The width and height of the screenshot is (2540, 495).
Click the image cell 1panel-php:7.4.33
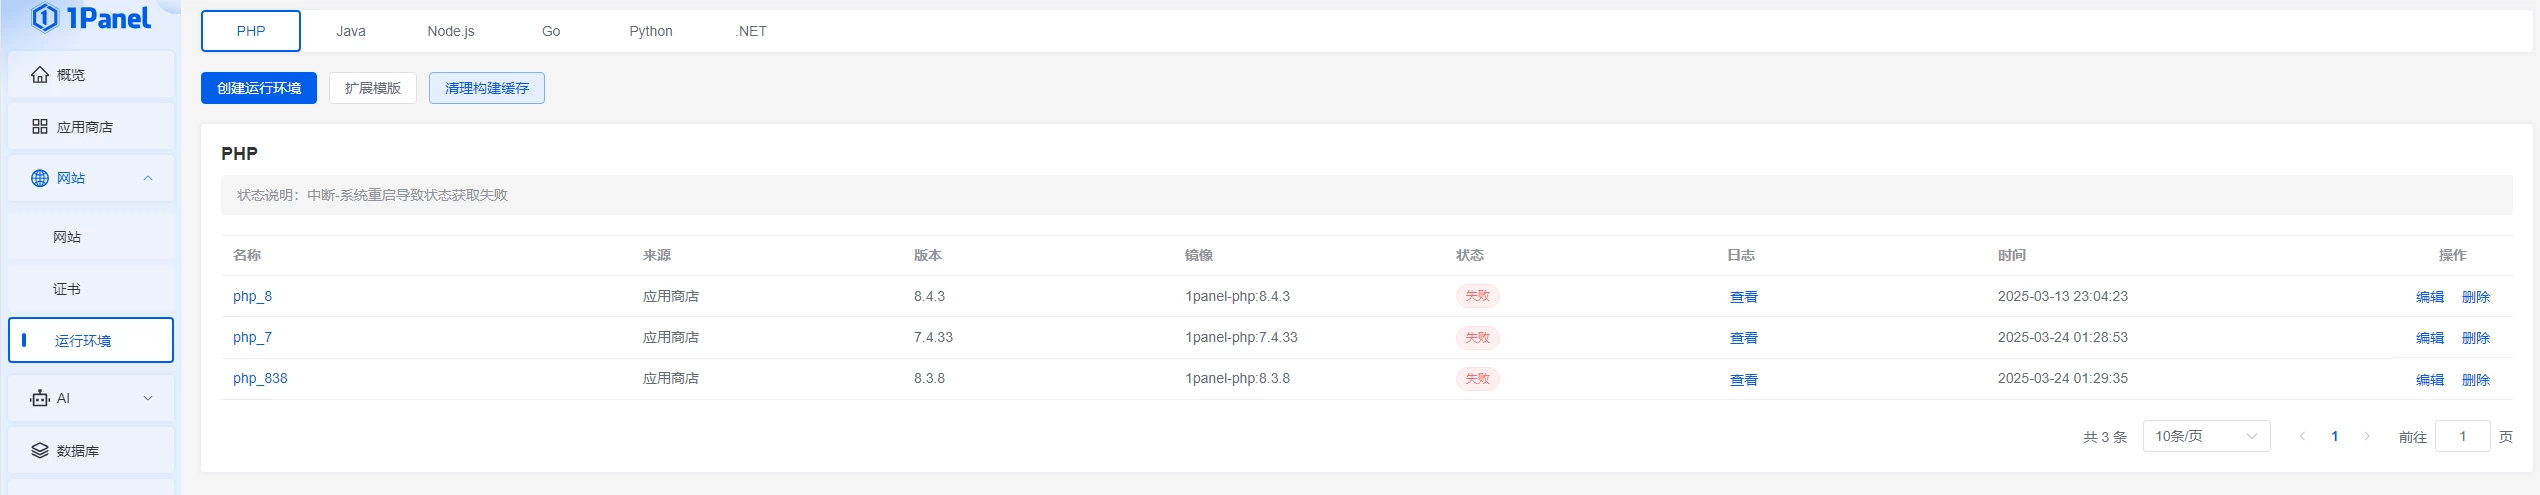tap(1241, 337)
